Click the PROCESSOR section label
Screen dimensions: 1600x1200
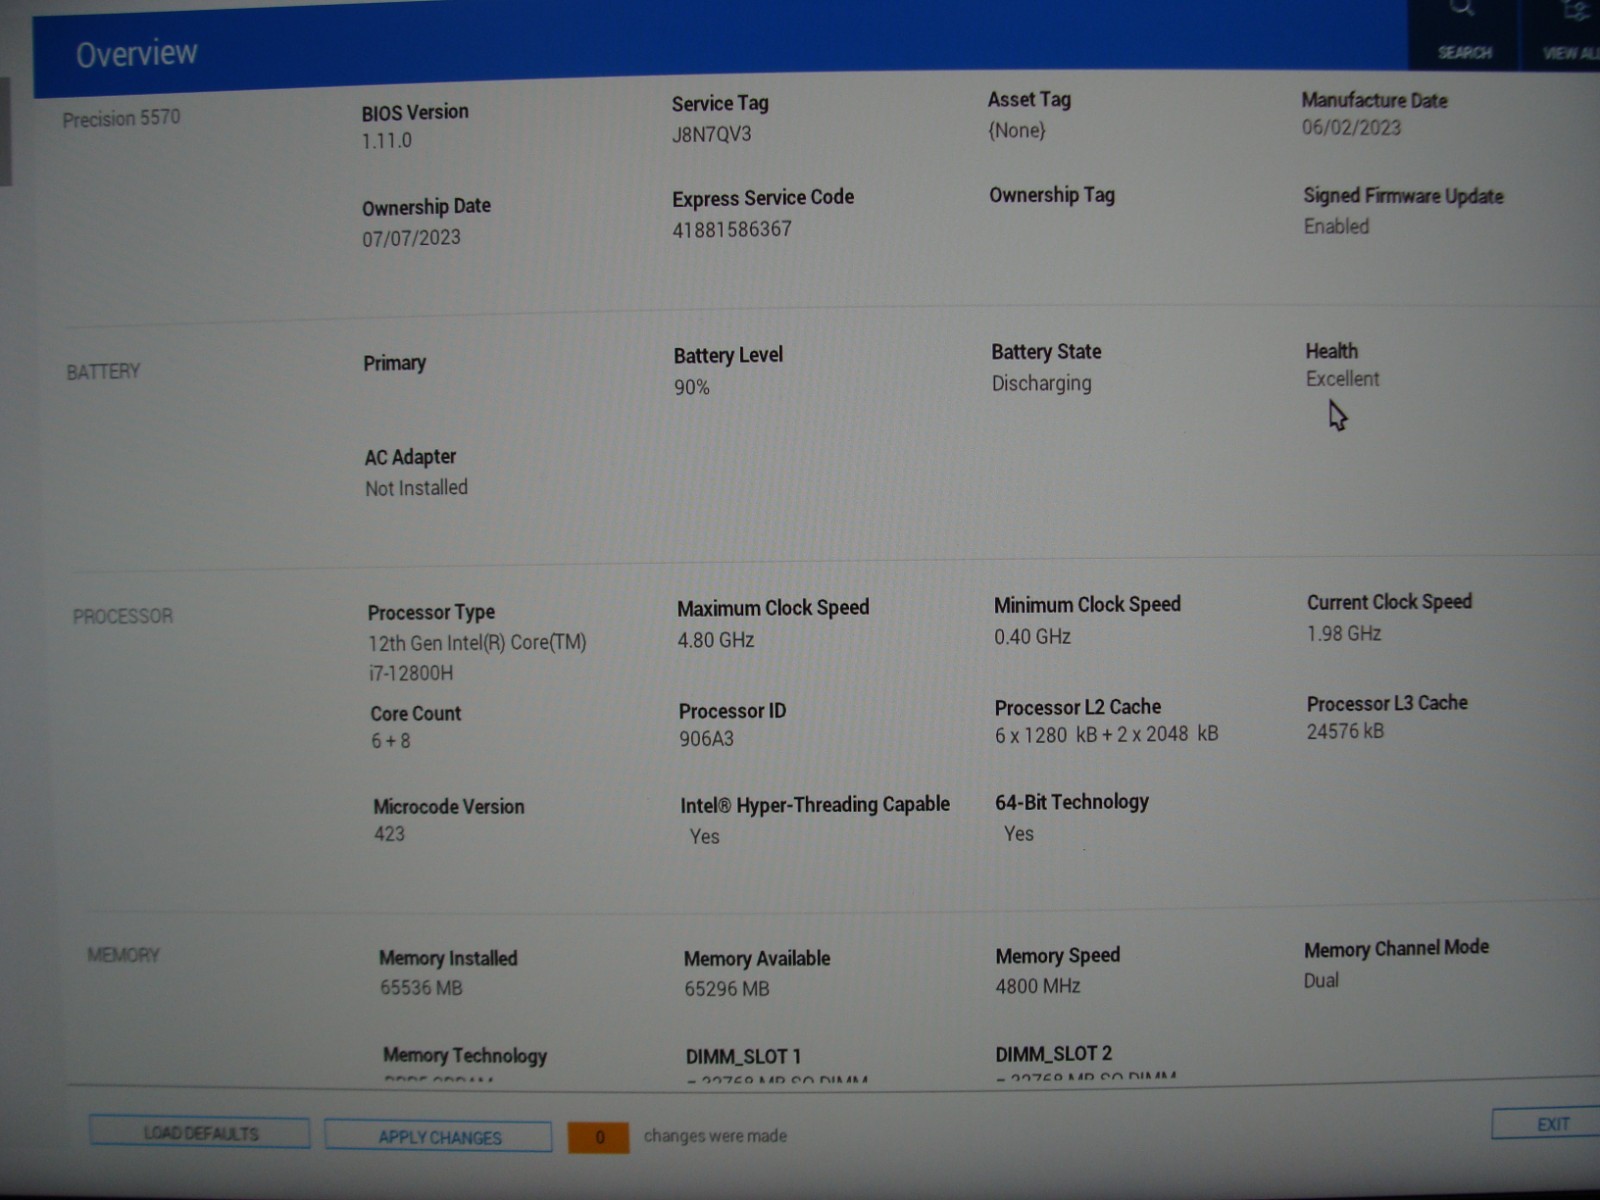(x=123, y=616)
